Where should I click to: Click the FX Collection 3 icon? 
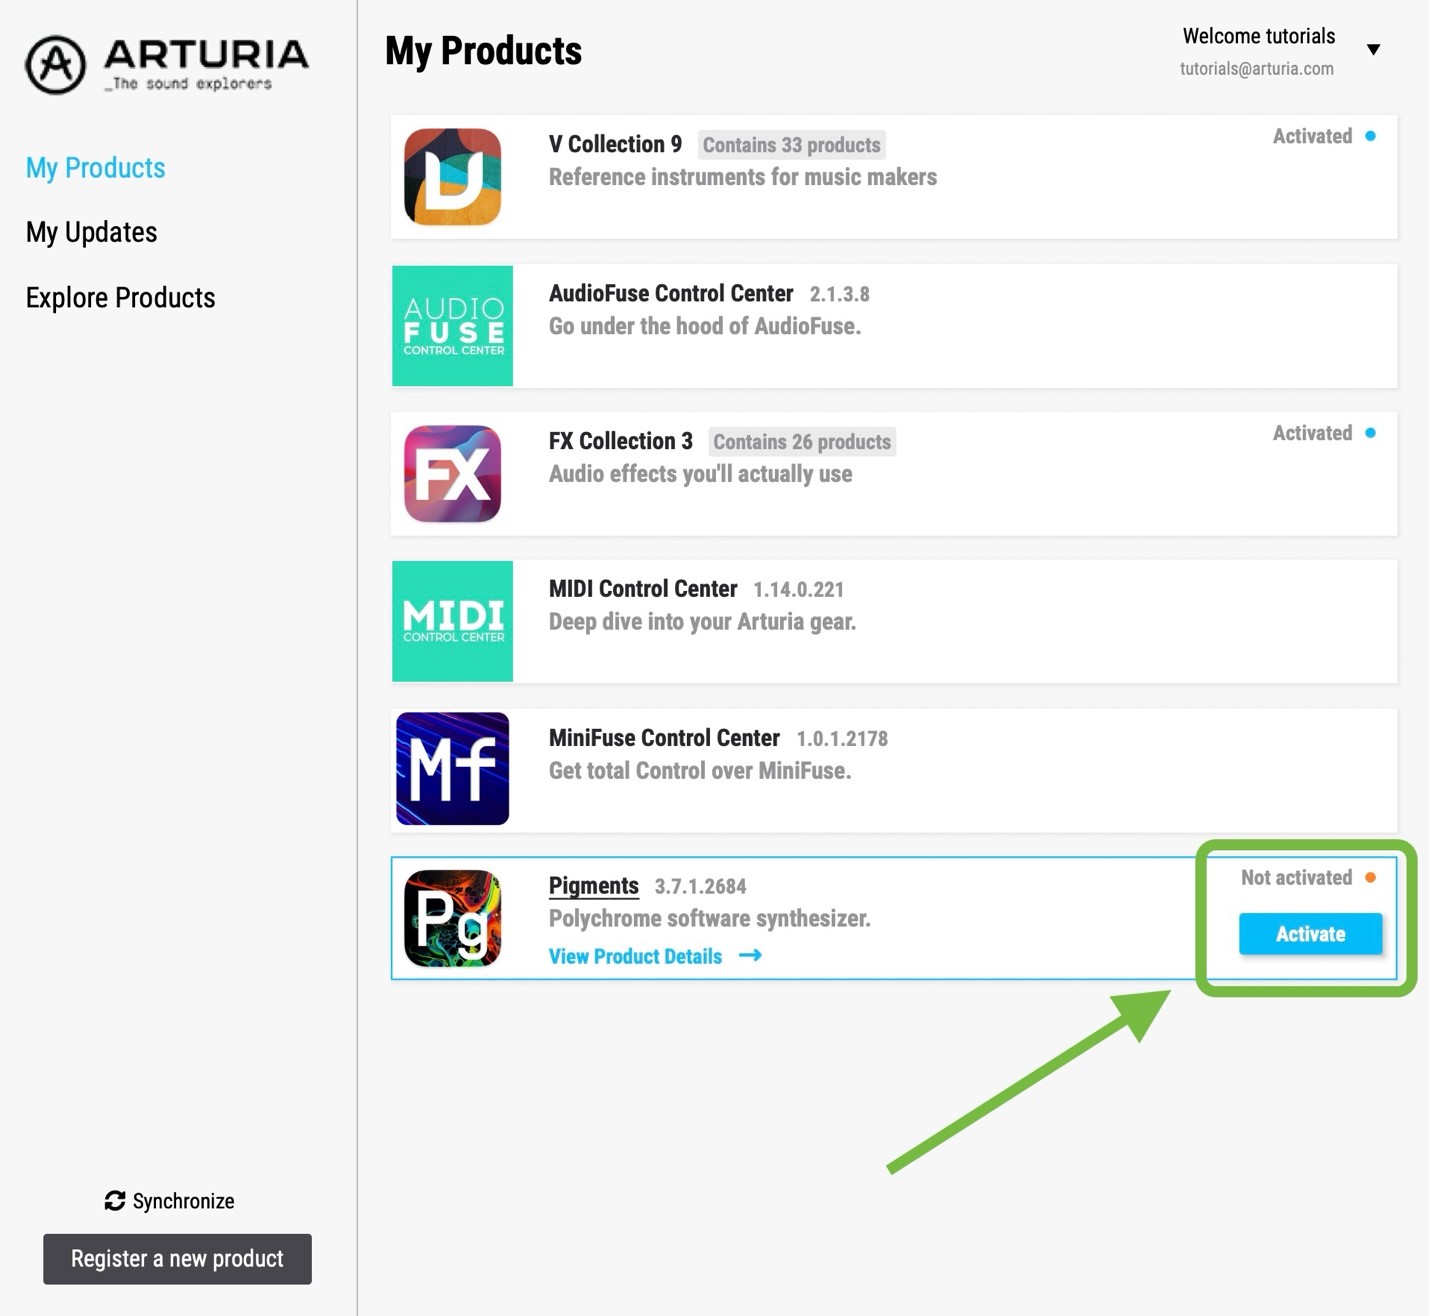(452, 474)
